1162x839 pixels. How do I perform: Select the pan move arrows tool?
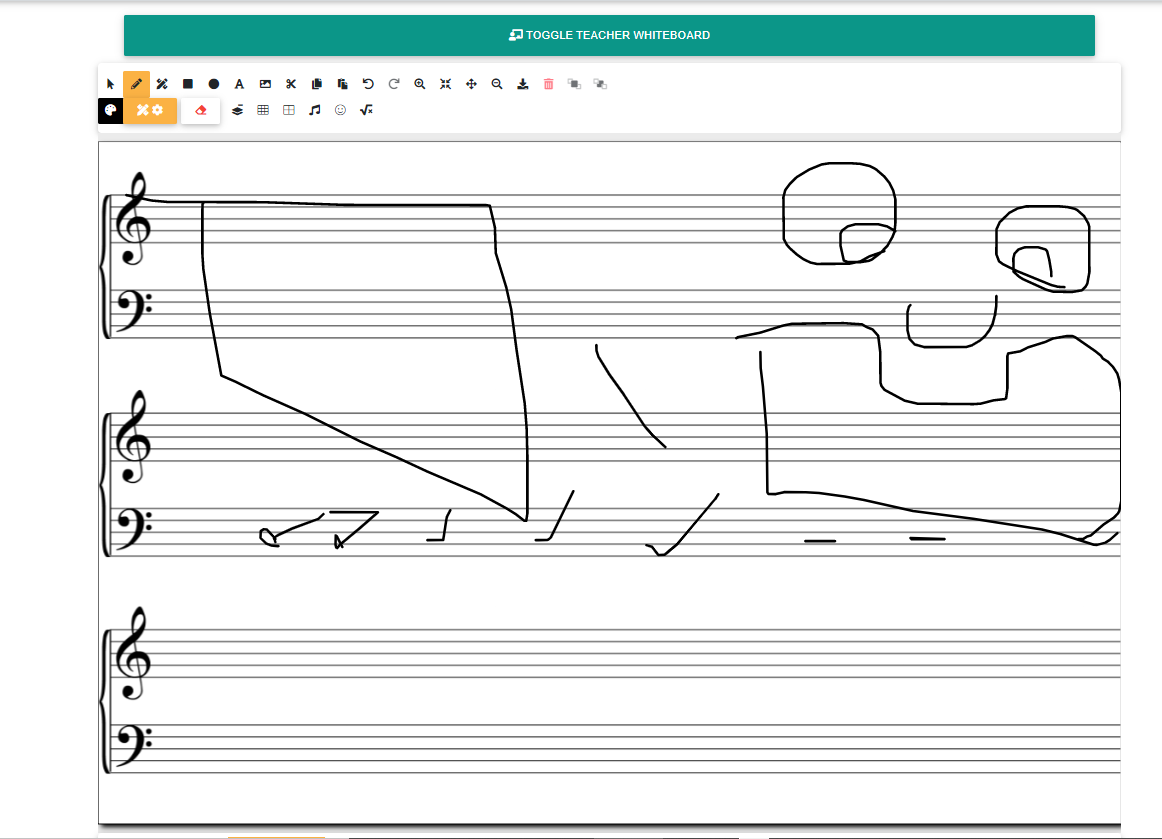coord(471,84)
